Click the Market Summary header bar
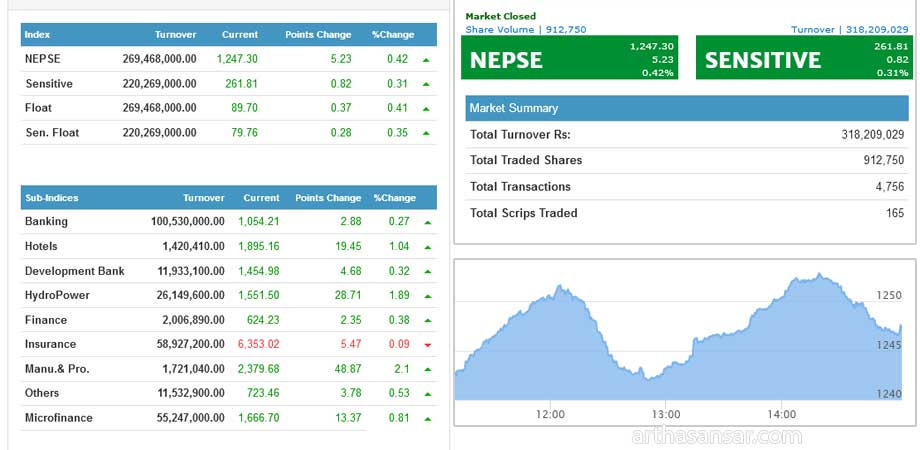 pos(685,108)
